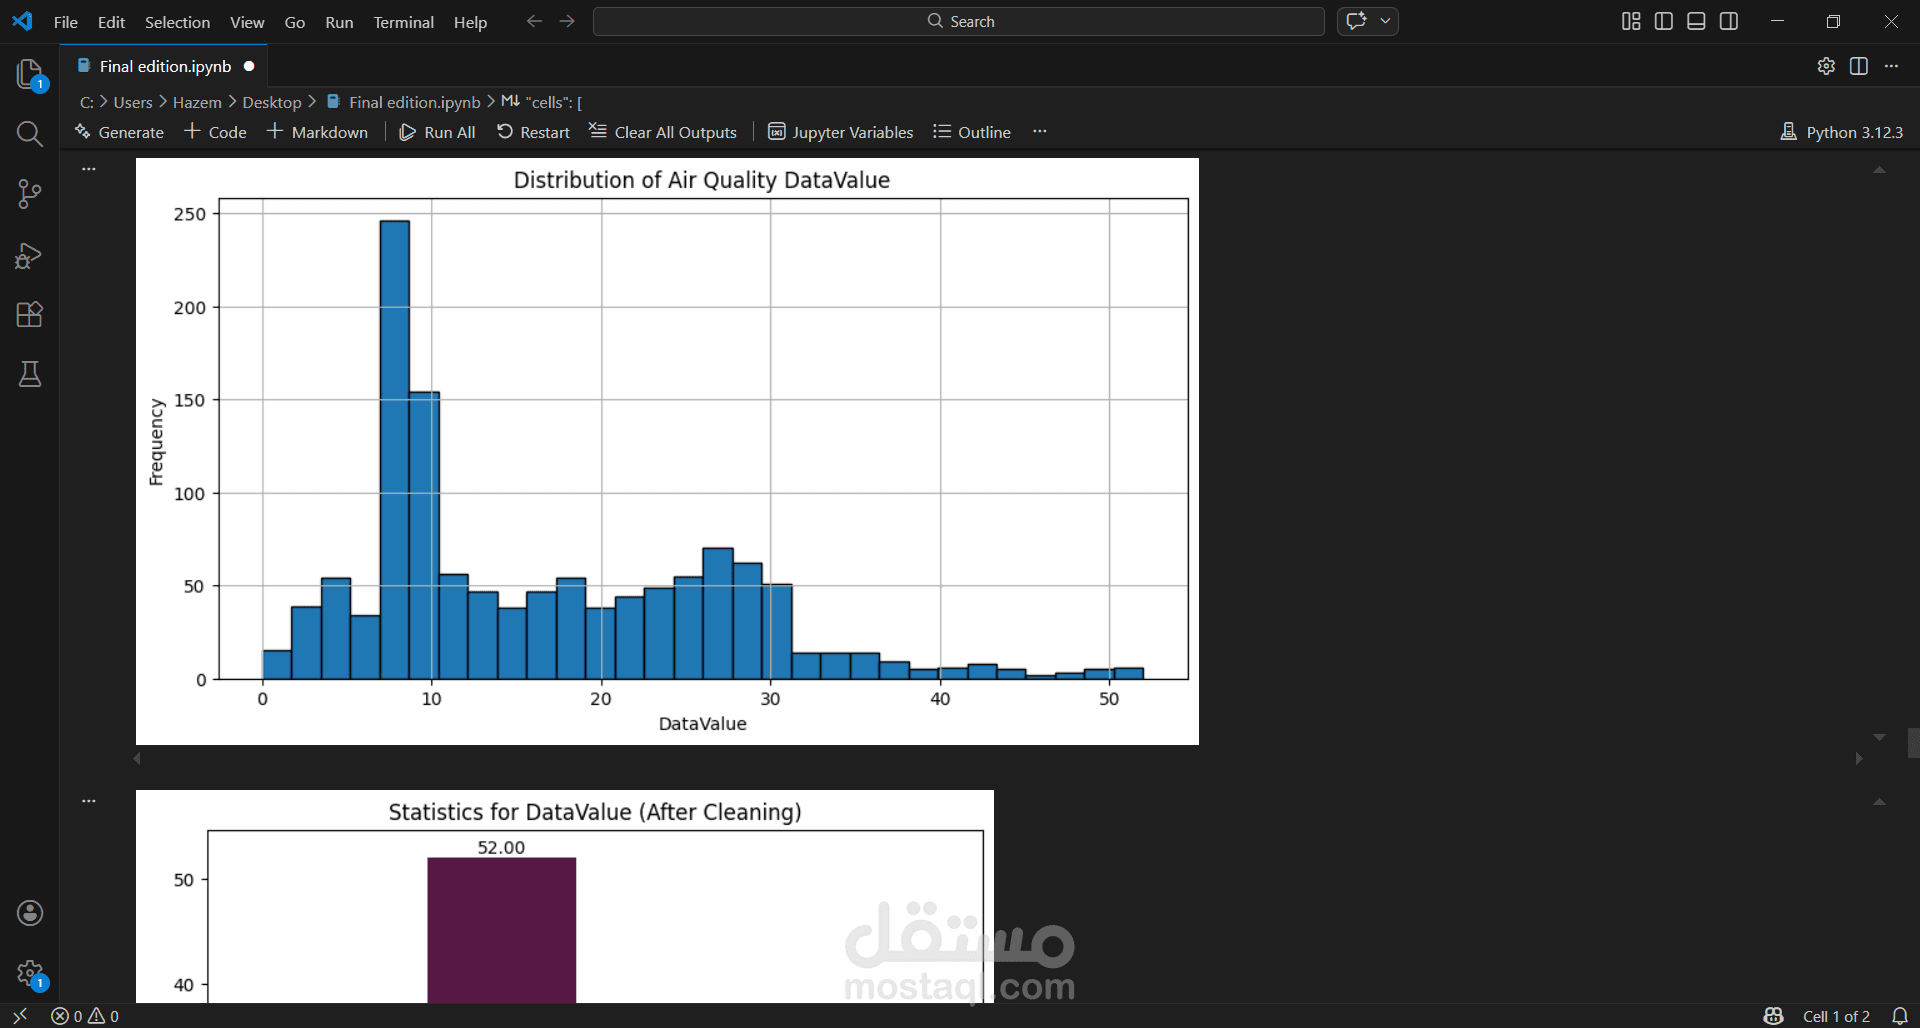Expand the "cells": [ breadcrumb
This screenshot has width=1920, height=1028.
click(x=542, y=102)
